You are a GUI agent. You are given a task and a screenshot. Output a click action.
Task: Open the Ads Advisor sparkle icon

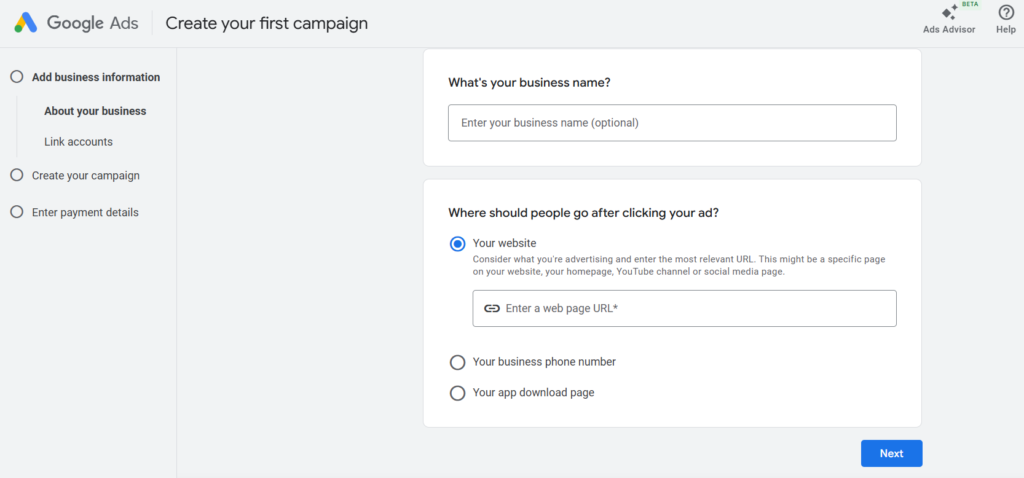(948, 13)
